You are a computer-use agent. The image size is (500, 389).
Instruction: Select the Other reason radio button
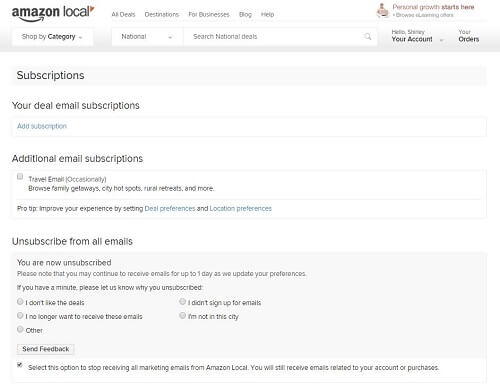click(20, 329)
